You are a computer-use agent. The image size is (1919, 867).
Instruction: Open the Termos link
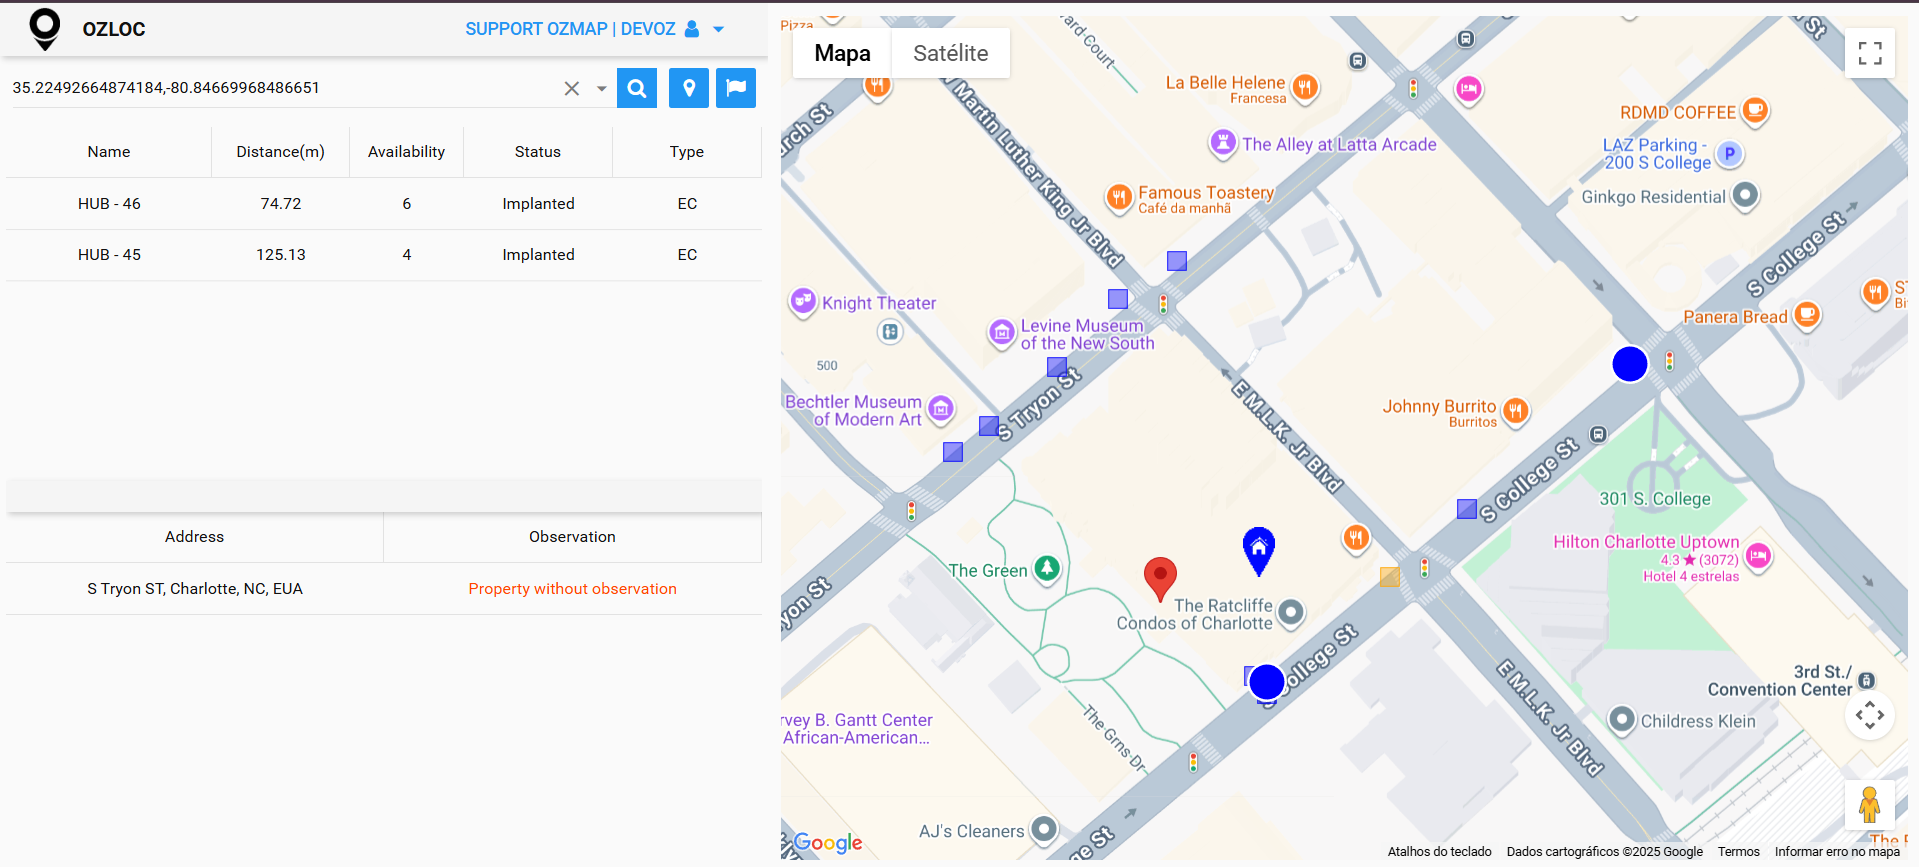tap(1739, 852)
